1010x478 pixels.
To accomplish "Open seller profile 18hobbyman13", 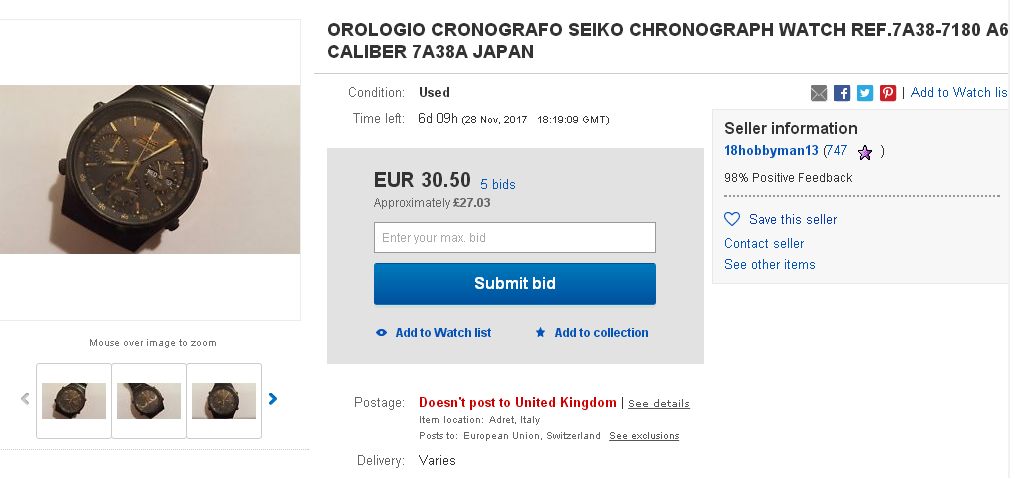I will point(771,151).
